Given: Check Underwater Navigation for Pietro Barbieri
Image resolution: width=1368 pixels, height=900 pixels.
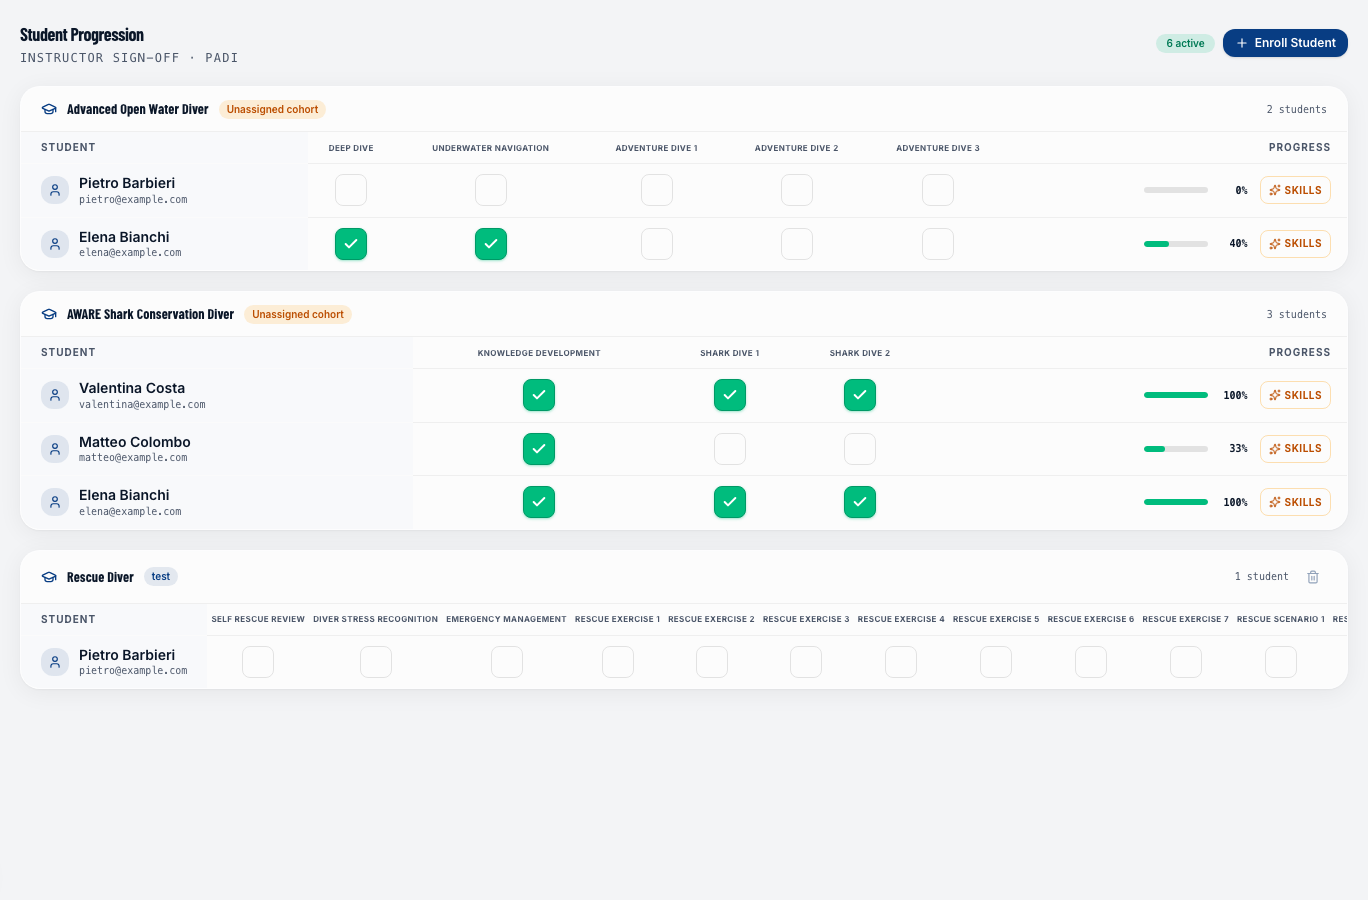Looking at the screenshot, I should [x=491, y=190].
